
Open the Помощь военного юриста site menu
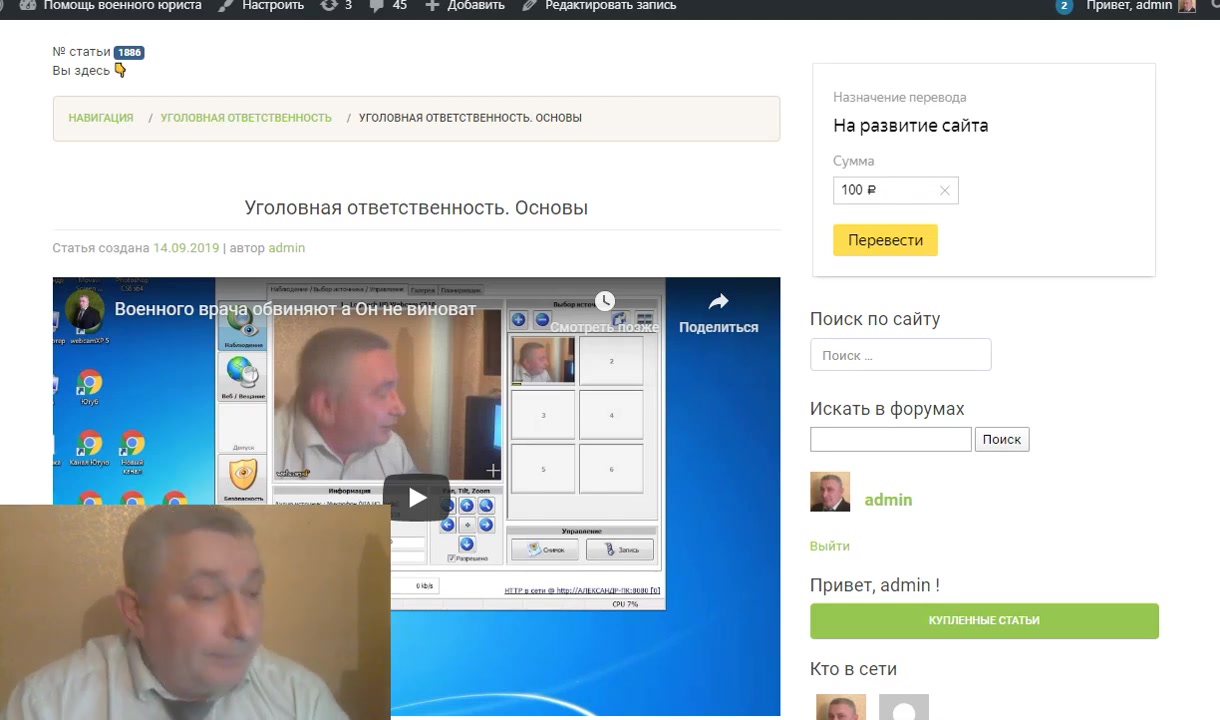(110, 6)
